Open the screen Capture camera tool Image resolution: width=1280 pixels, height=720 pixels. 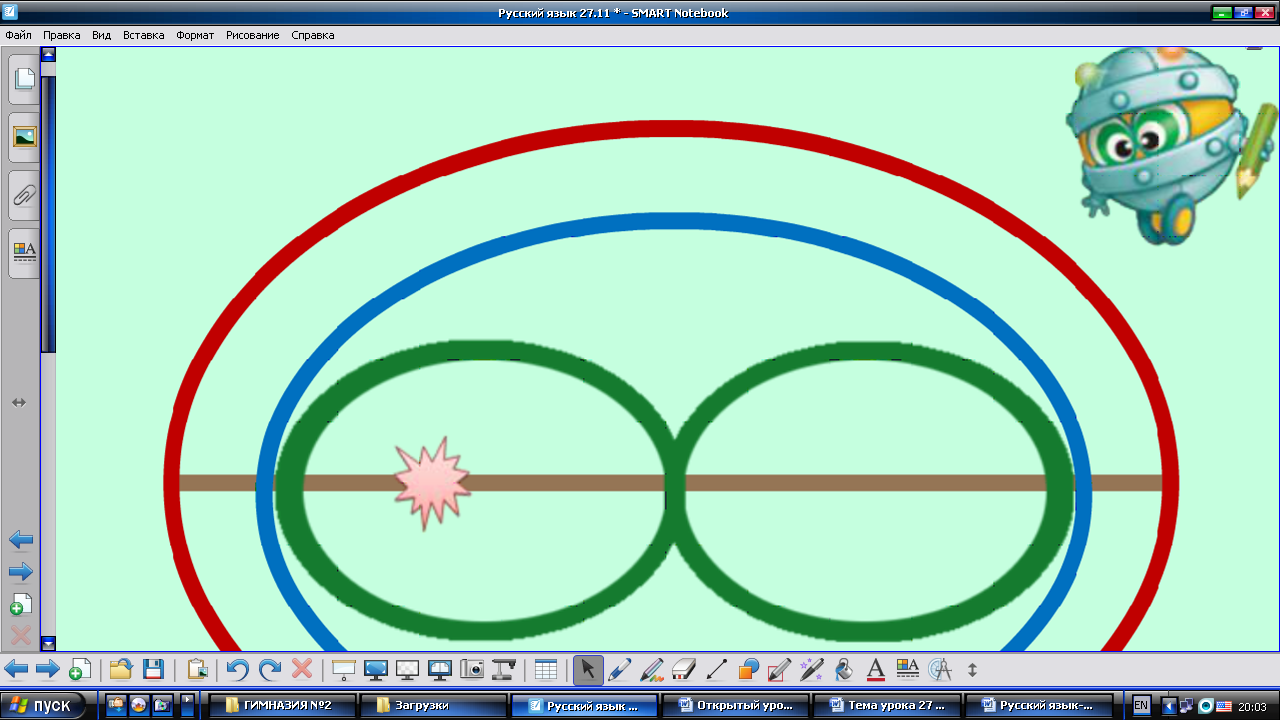472,669
